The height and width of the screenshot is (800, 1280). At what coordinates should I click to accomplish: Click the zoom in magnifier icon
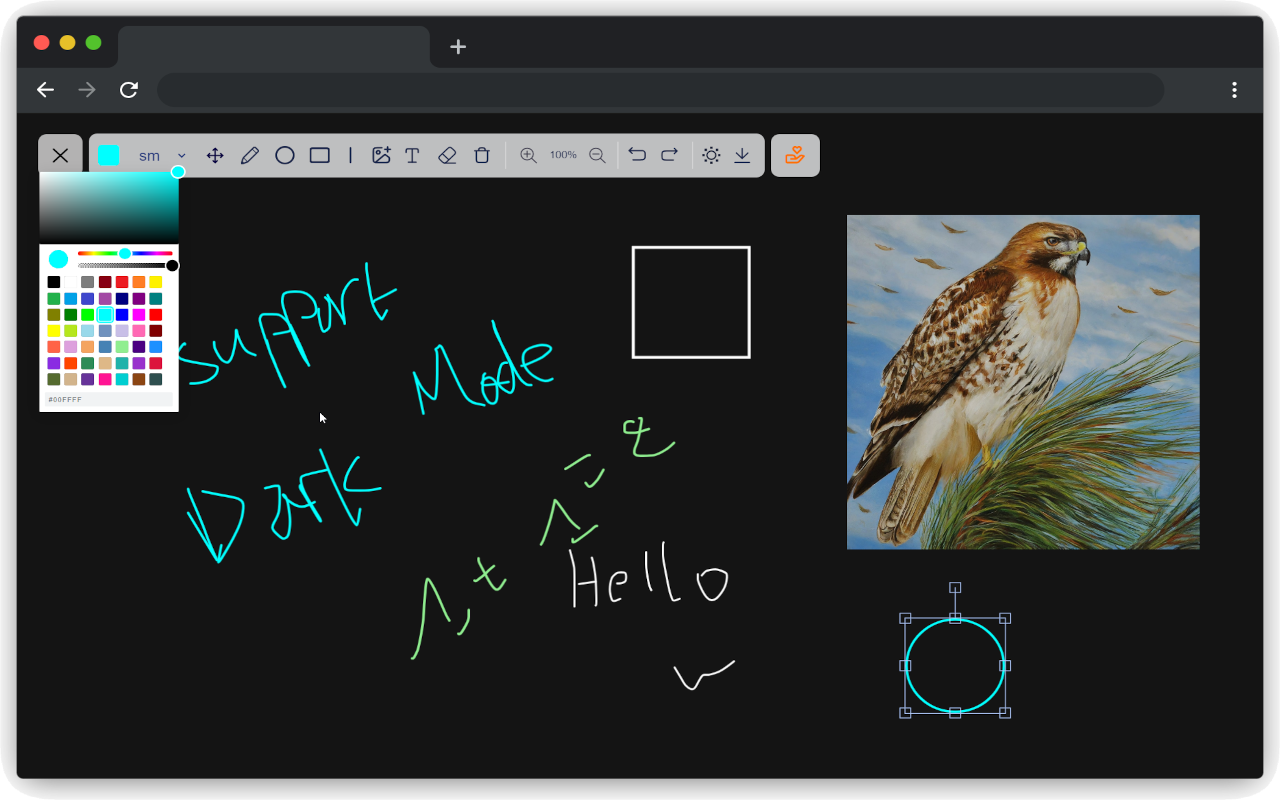(529, 155)
